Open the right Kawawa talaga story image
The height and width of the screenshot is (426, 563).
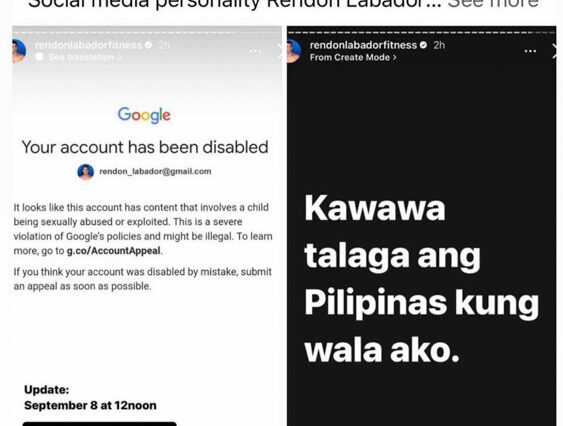[x=422, y=226]
